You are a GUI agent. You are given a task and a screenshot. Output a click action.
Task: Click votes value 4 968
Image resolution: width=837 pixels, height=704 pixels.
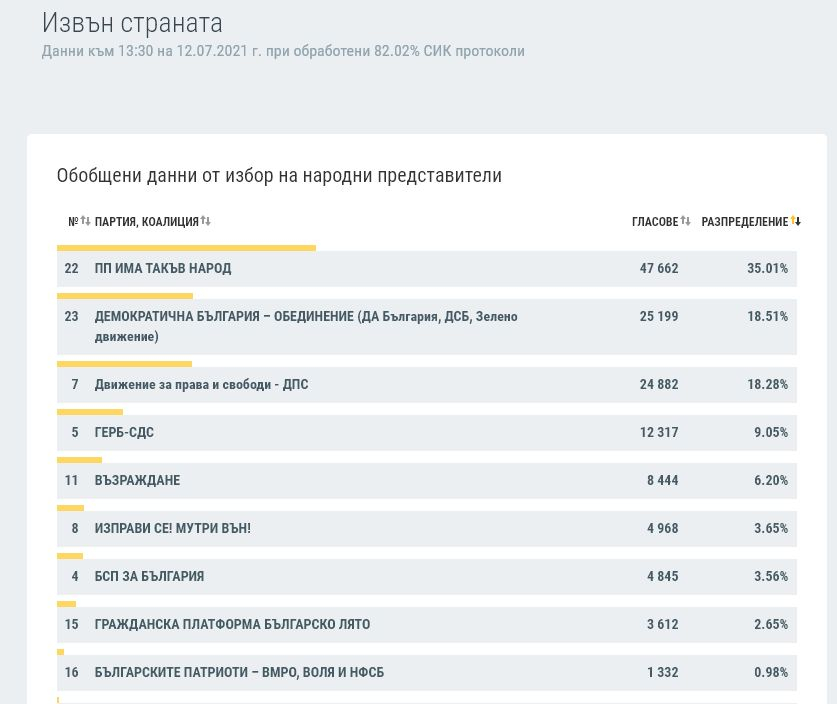click(x=662, y=529)
